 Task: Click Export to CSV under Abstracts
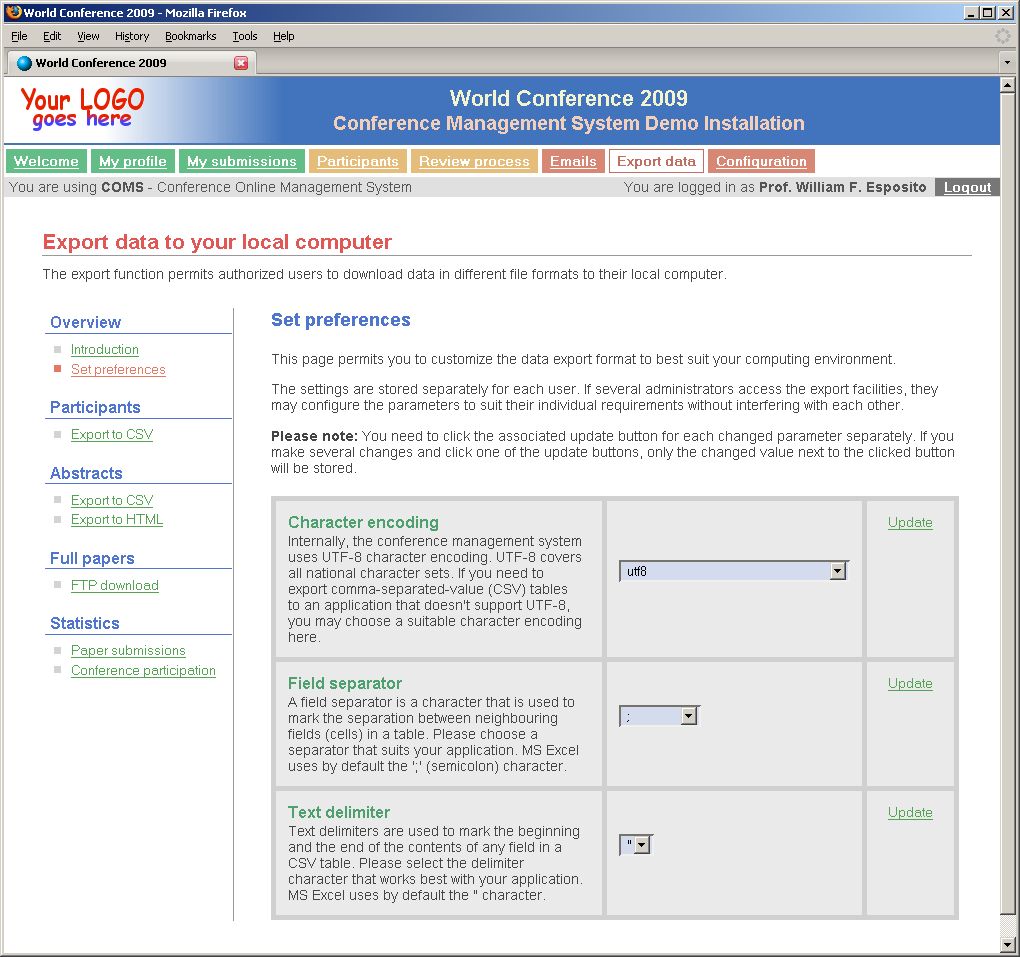click(x=112, y=500)
